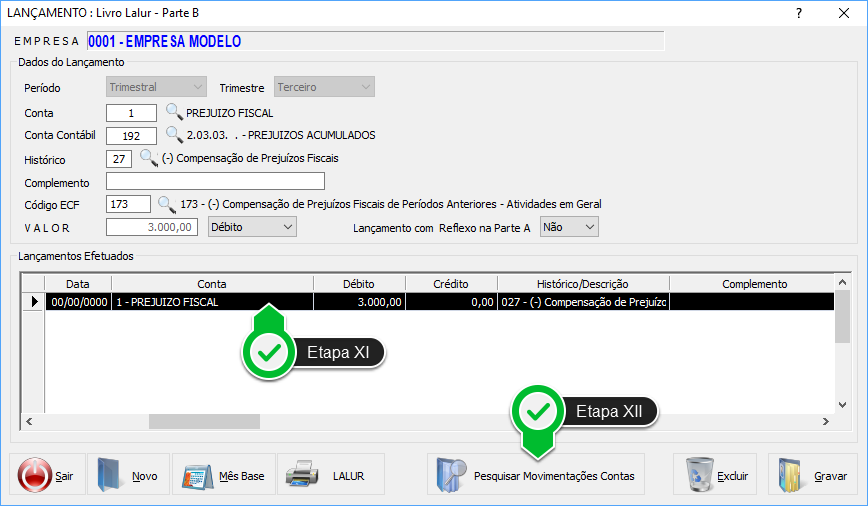
Task: Open Histórico lookup magnifier icon
Action: (x=148, y=158)
